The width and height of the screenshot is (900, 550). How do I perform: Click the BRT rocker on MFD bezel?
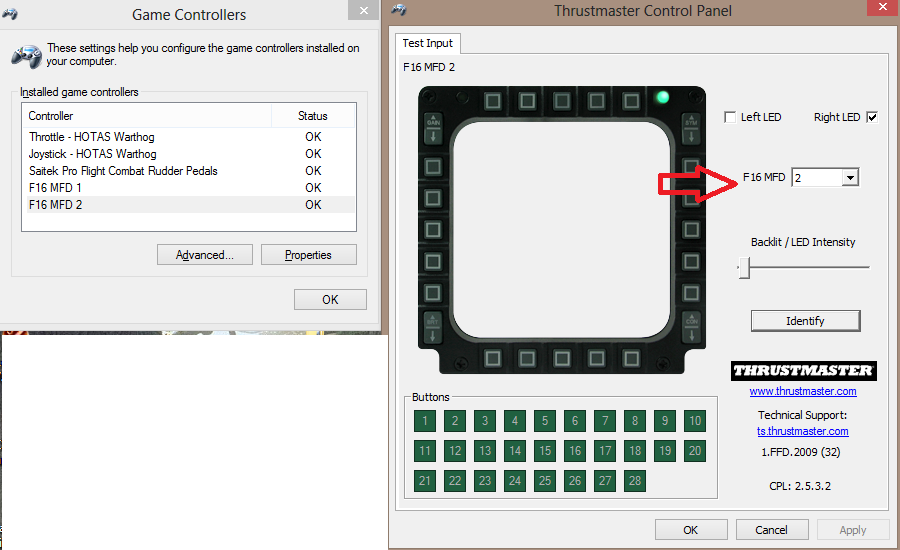coord(433,328)
